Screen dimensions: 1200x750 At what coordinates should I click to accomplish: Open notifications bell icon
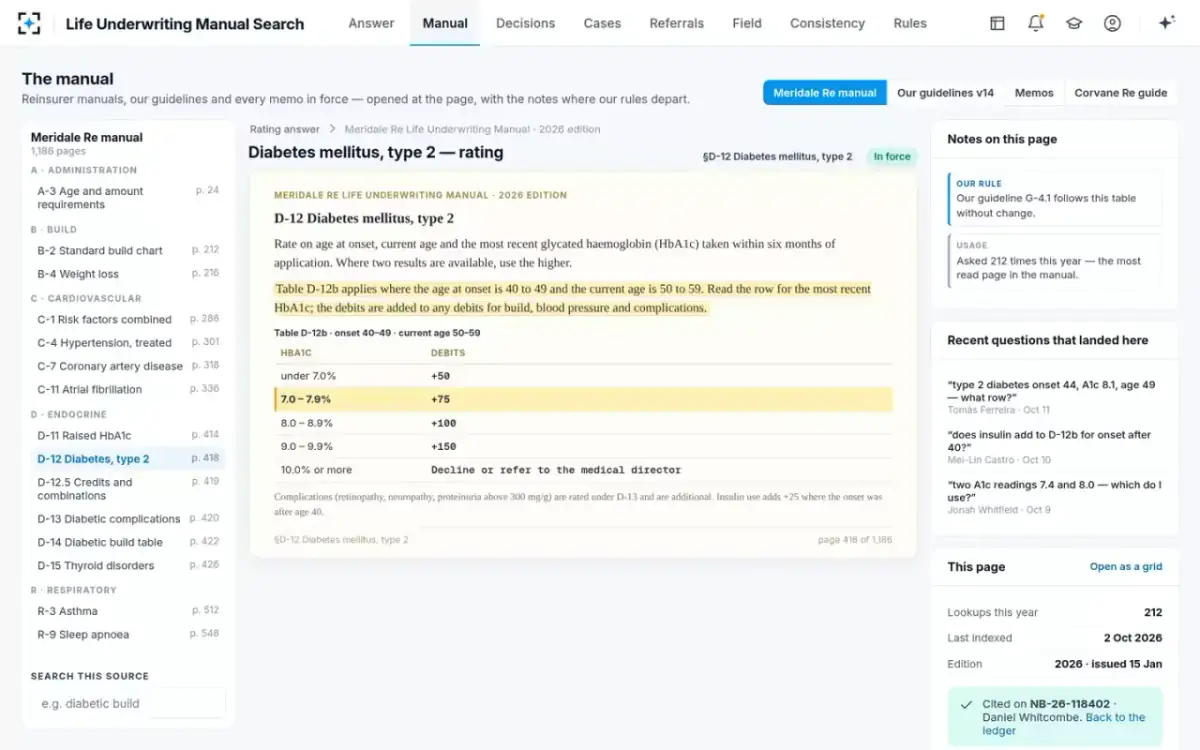pyautogui.click(x=1036, y=23)
